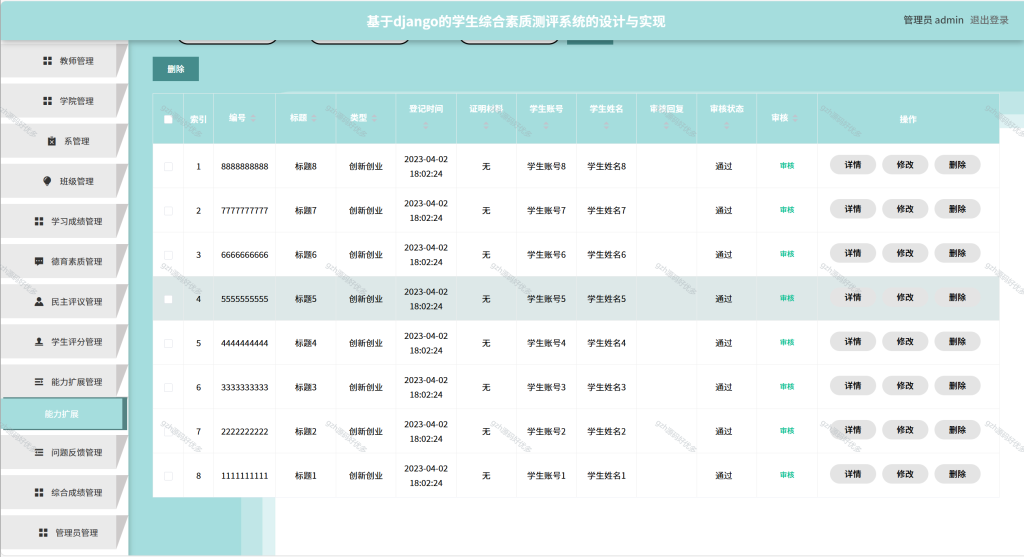Click the cell 学生姓名2
The height and width of the screenshot is (557, 1024).
[606, 432]
